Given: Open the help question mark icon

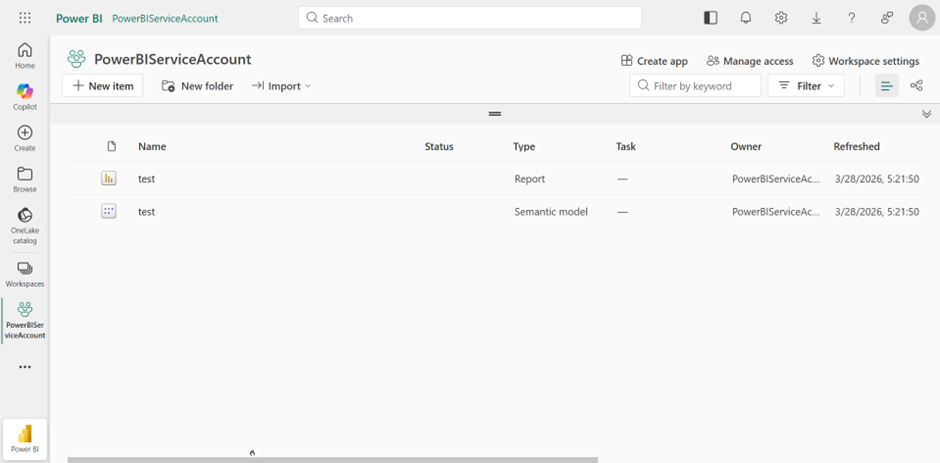Looking at the screenshot, I should [851, 18].
